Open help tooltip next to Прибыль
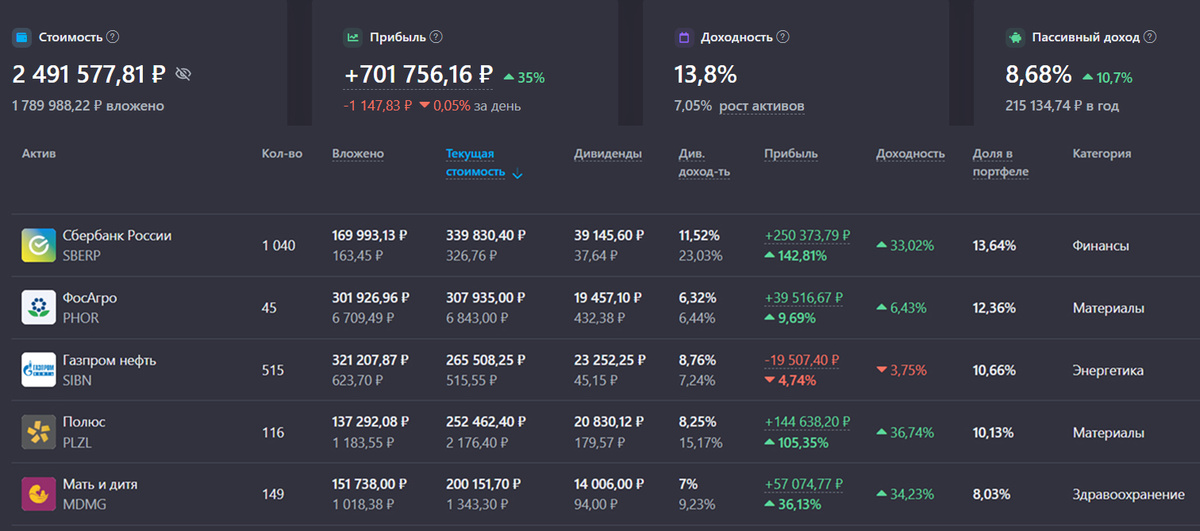The width and height of the screenshot is (1200, 531). pos(436,37)
